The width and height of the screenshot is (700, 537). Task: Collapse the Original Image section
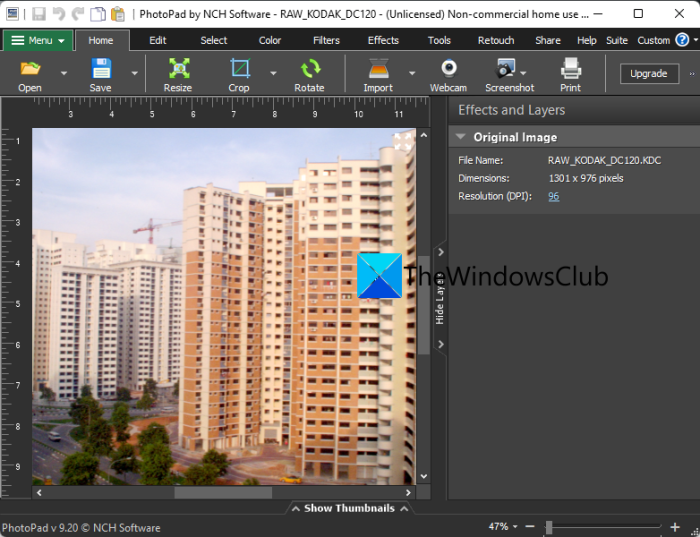[x=461, y=138]
